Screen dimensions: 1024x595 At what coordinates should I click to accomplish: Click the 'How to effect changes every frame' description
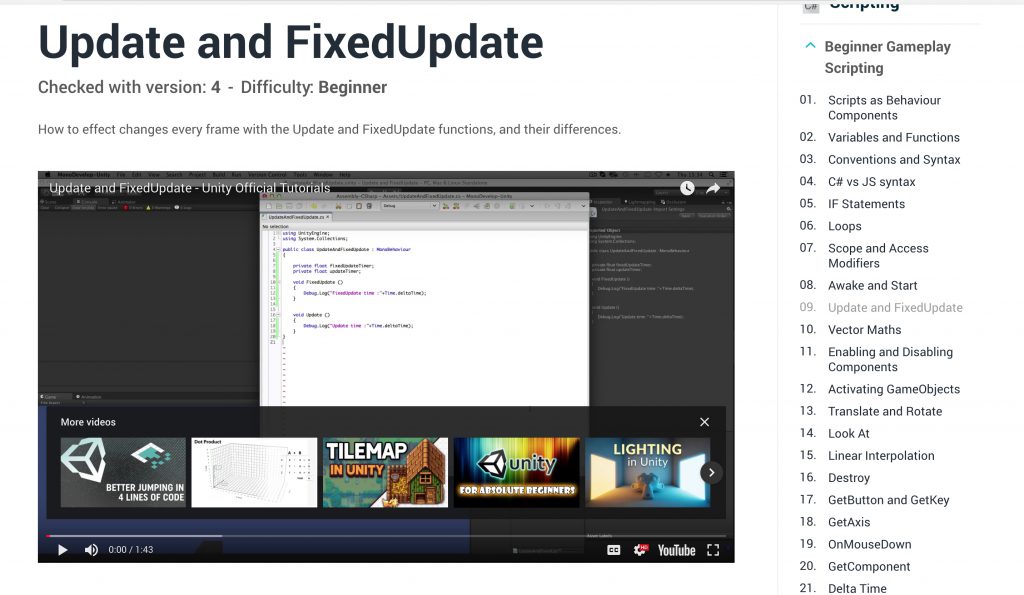[329, 129]
